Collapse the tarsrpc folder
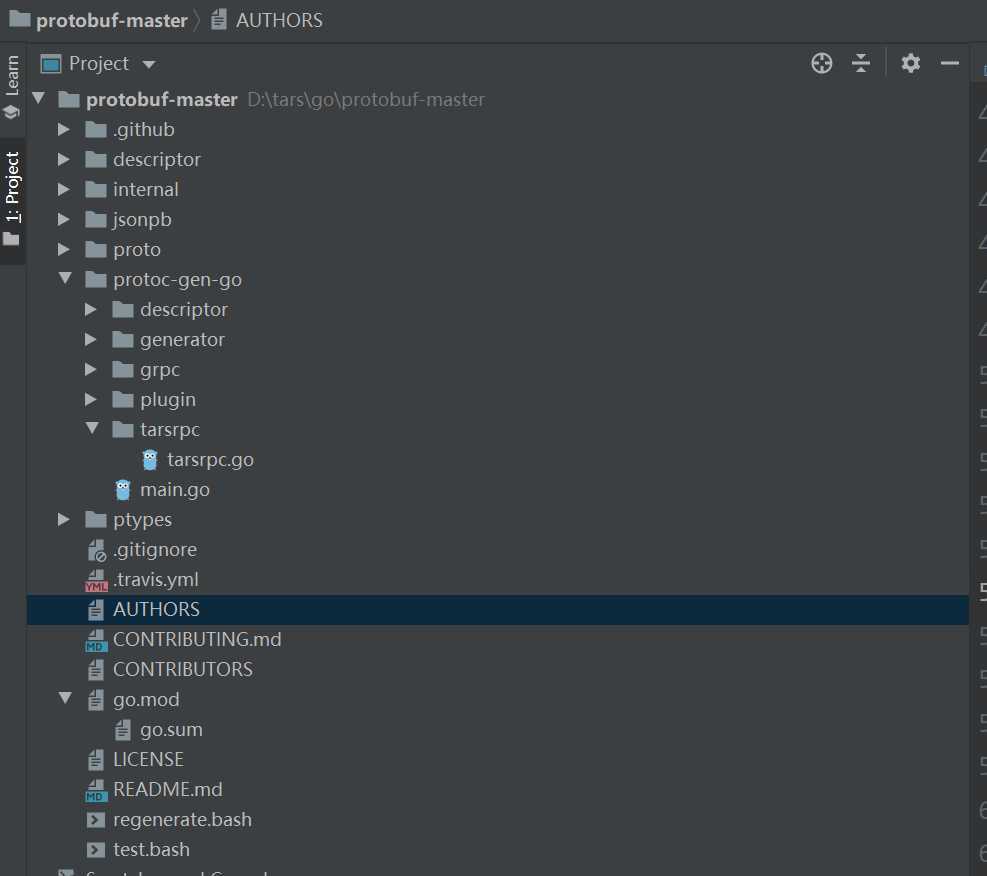The width and height of the screenshot is (987, 876). coord(92,428)
